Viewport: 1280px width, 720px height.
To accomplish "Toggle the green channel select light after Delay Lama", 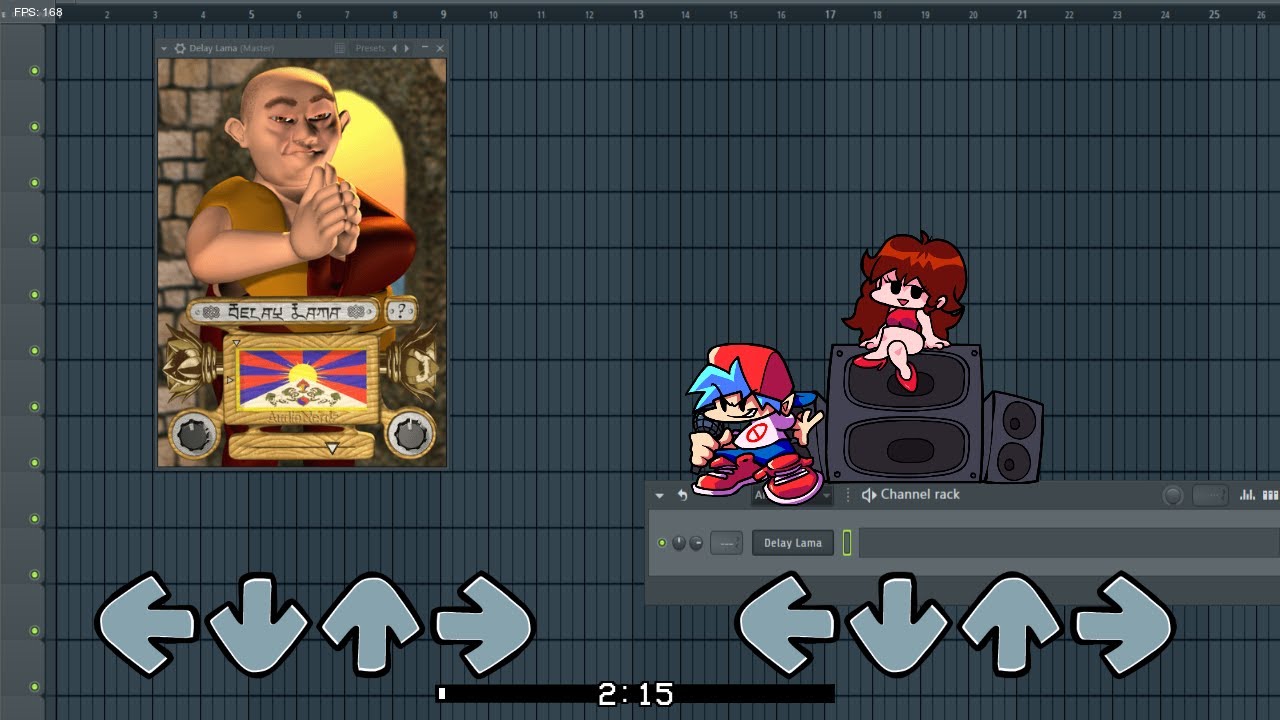I will tap(847, 543).
